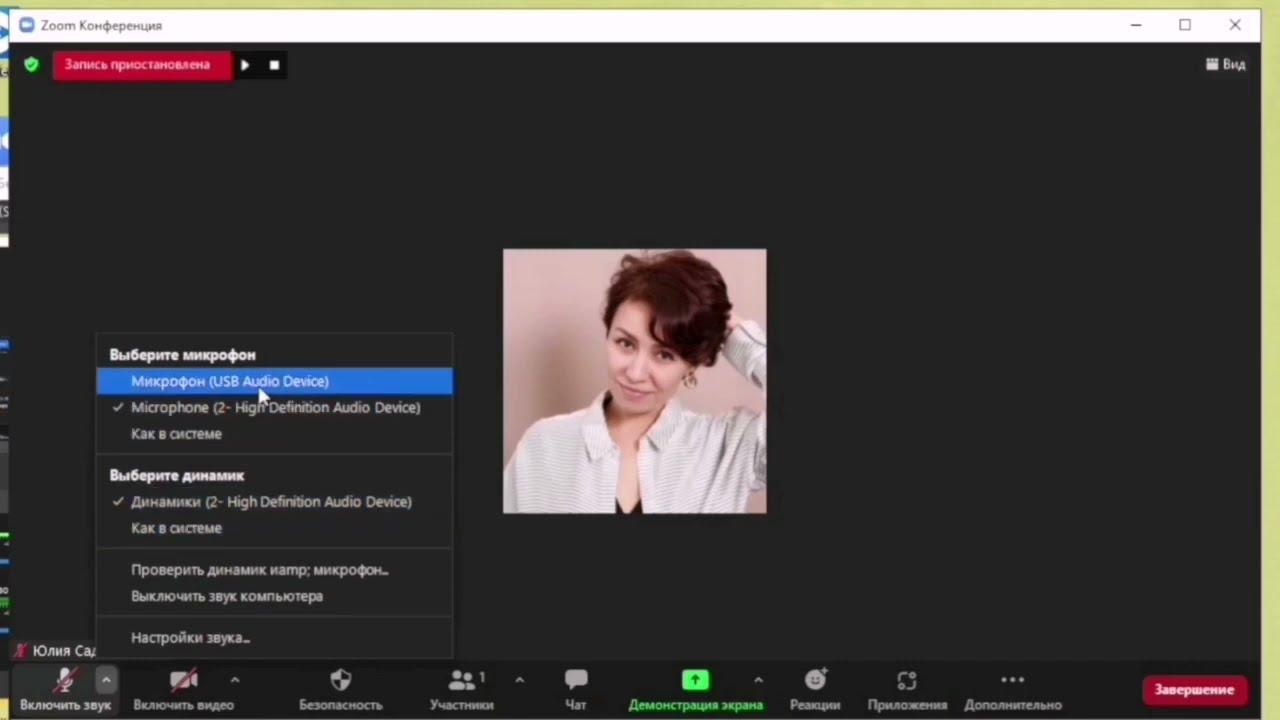Click the red Завершение end button
1280x720 pixels.
tap(1194, 690)
